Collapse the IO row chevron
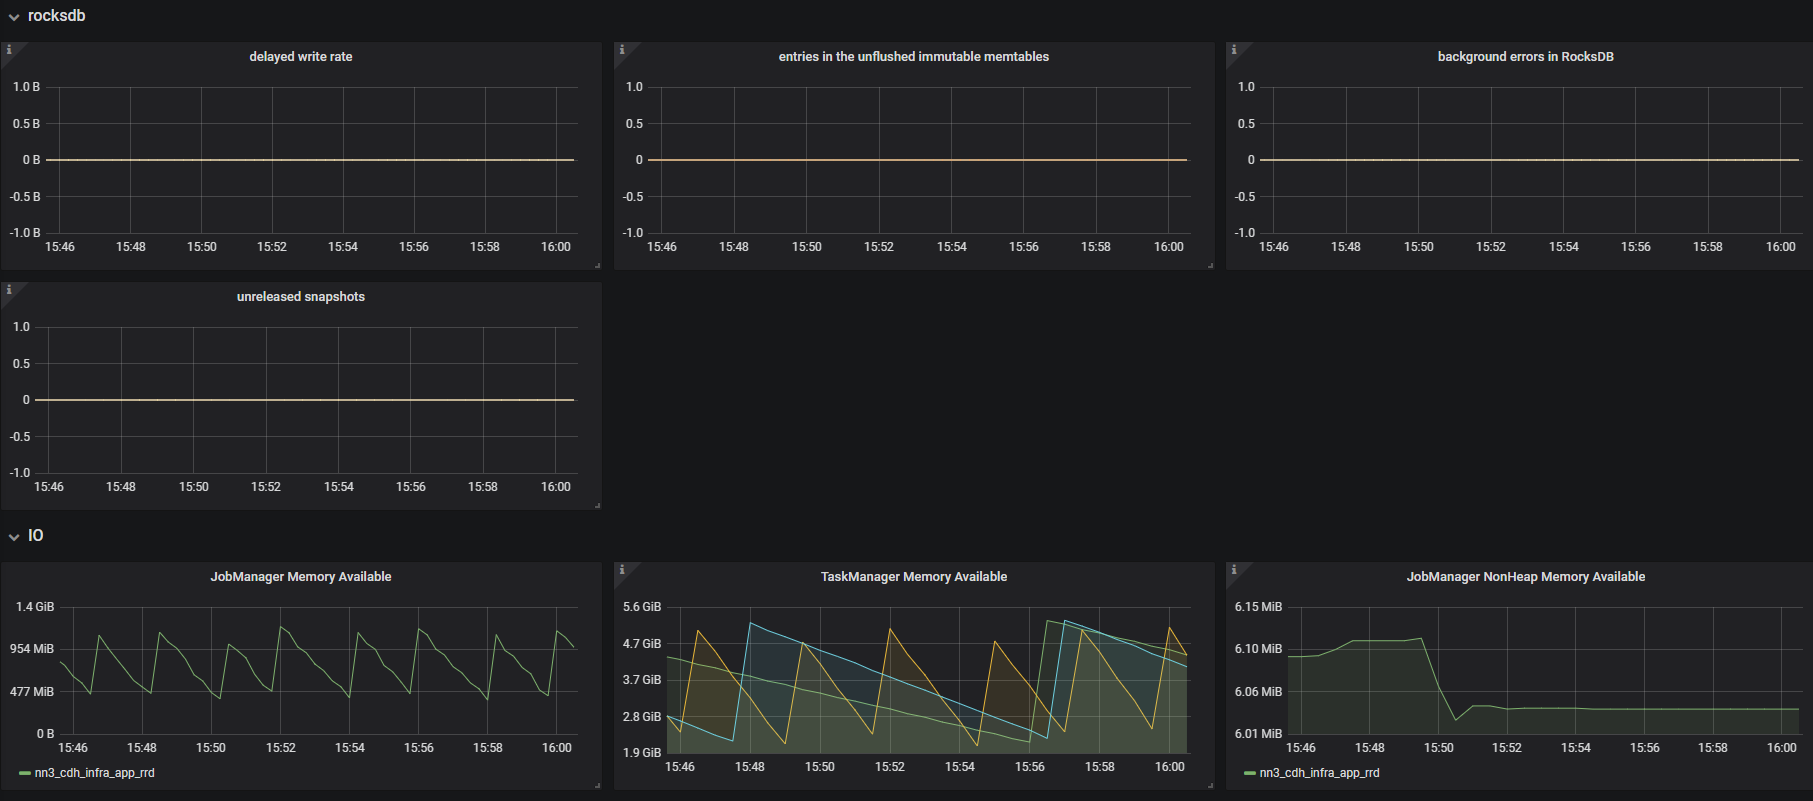This screenshot has width=1813, height=801. click(14, 537)
